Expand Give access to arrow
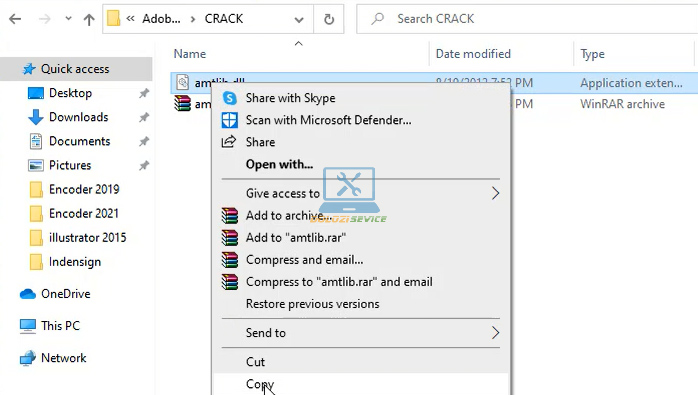698x395 pixels. tap(495, 193)
